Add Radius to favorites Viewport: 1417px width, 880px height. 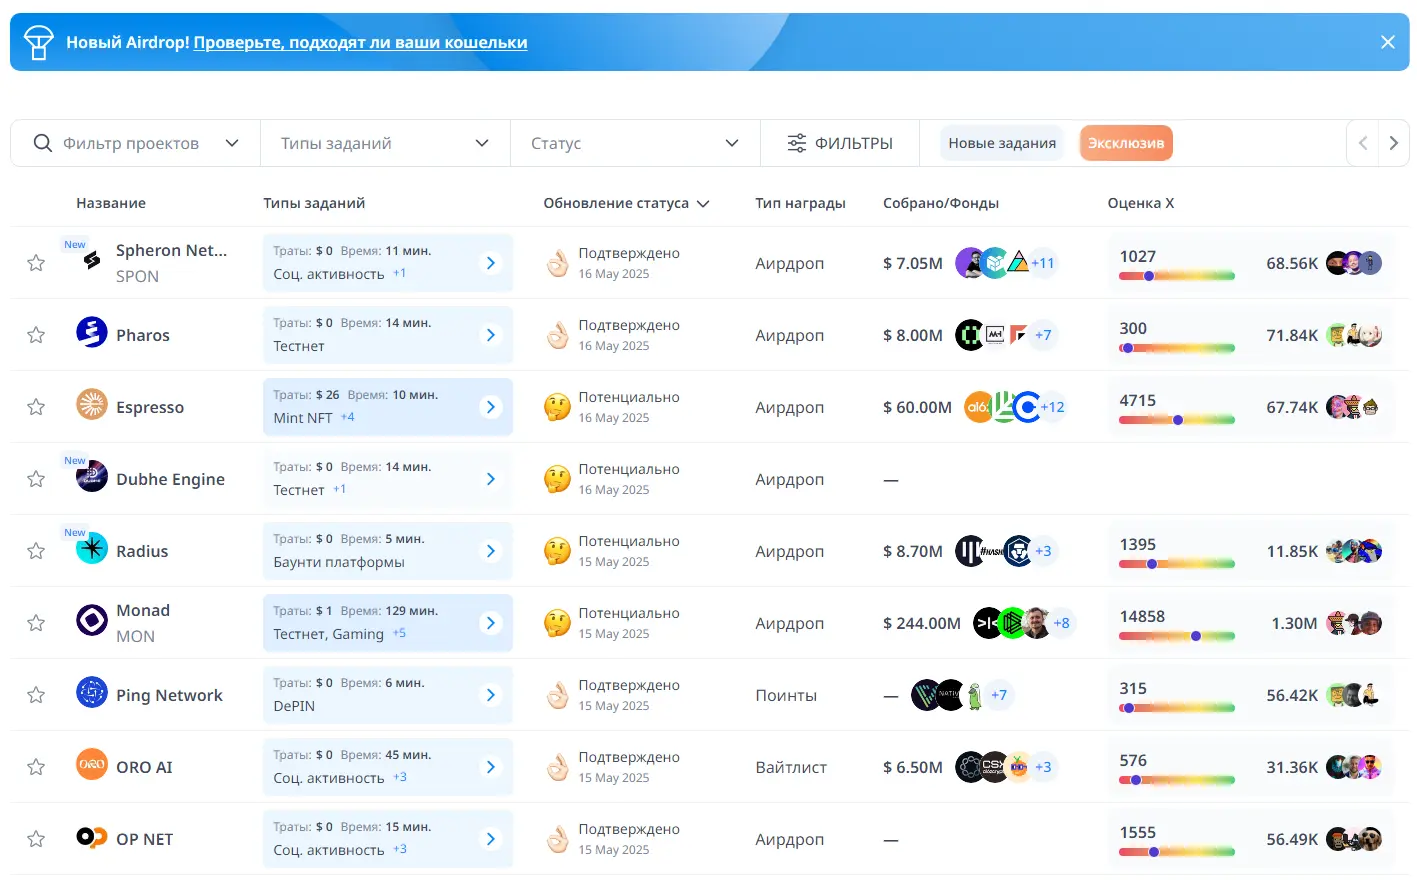pos(36,551)
